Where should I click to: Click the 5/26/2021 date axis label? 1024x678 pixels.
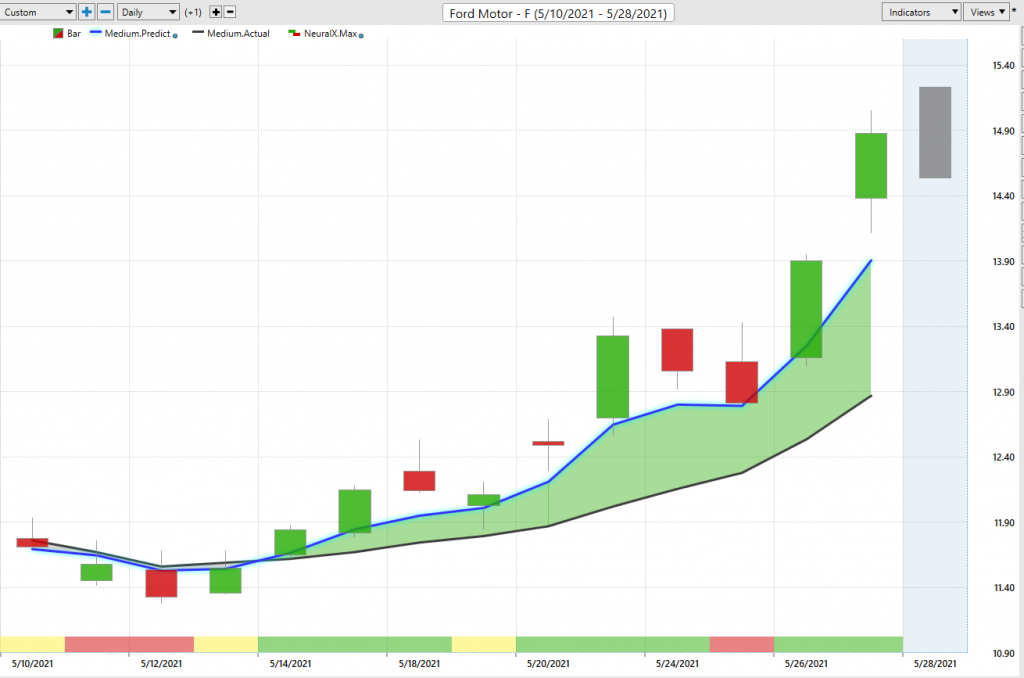click(806, 664)
